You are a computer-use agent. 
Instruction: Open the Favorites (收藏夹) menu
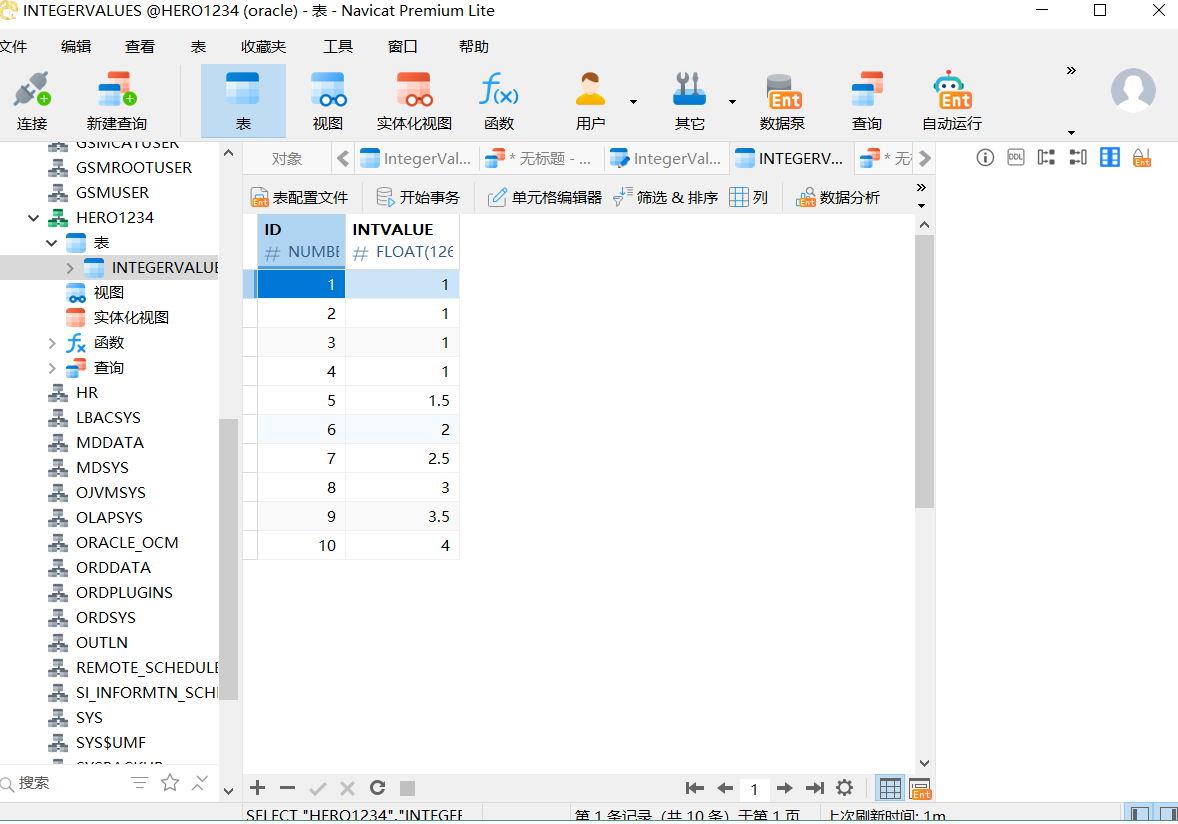pyautogui.click(x=263, y=47)
